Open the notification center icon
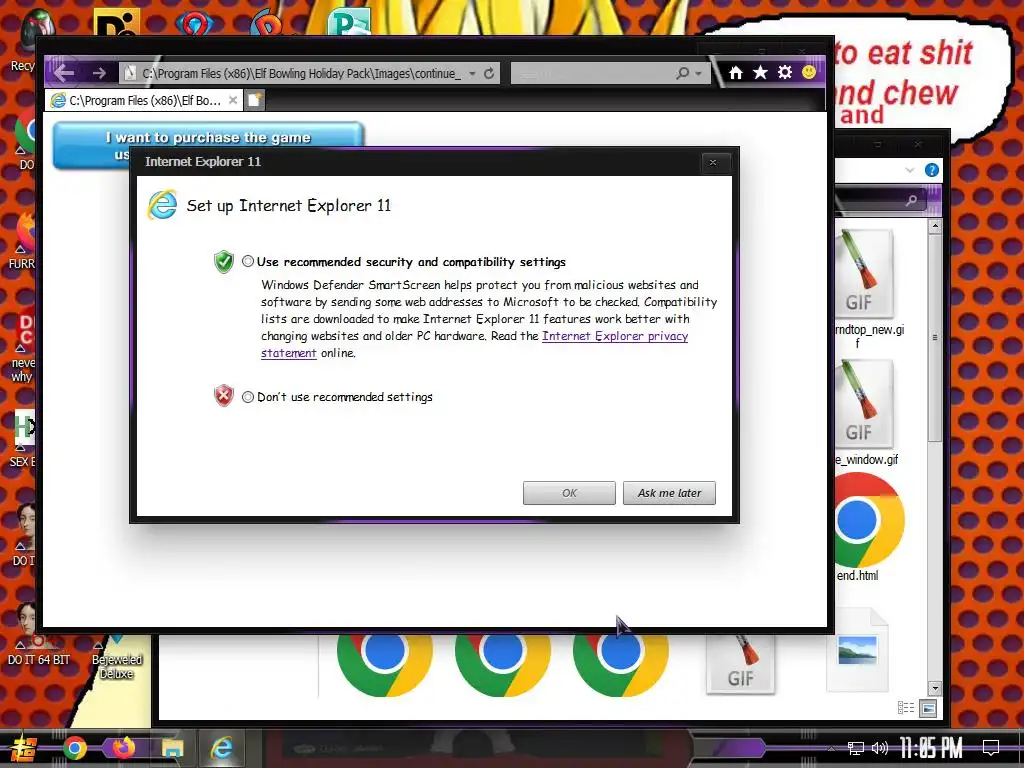 coord(991,748)
